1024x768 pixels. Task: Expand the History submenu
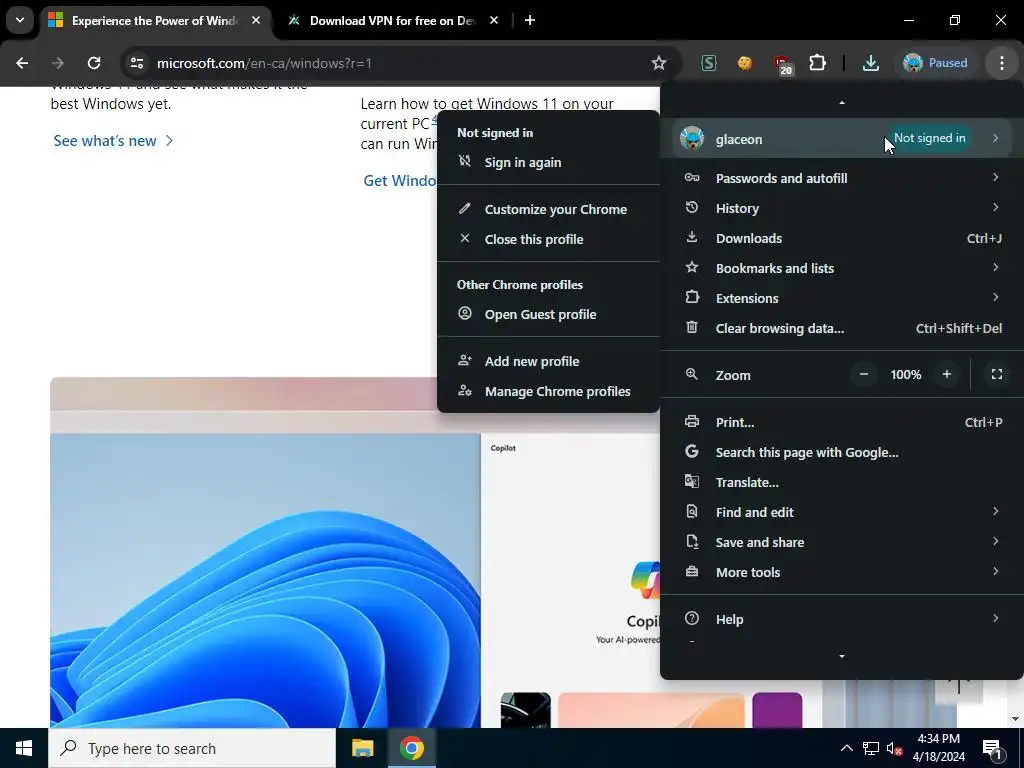(x=842, y=208)
